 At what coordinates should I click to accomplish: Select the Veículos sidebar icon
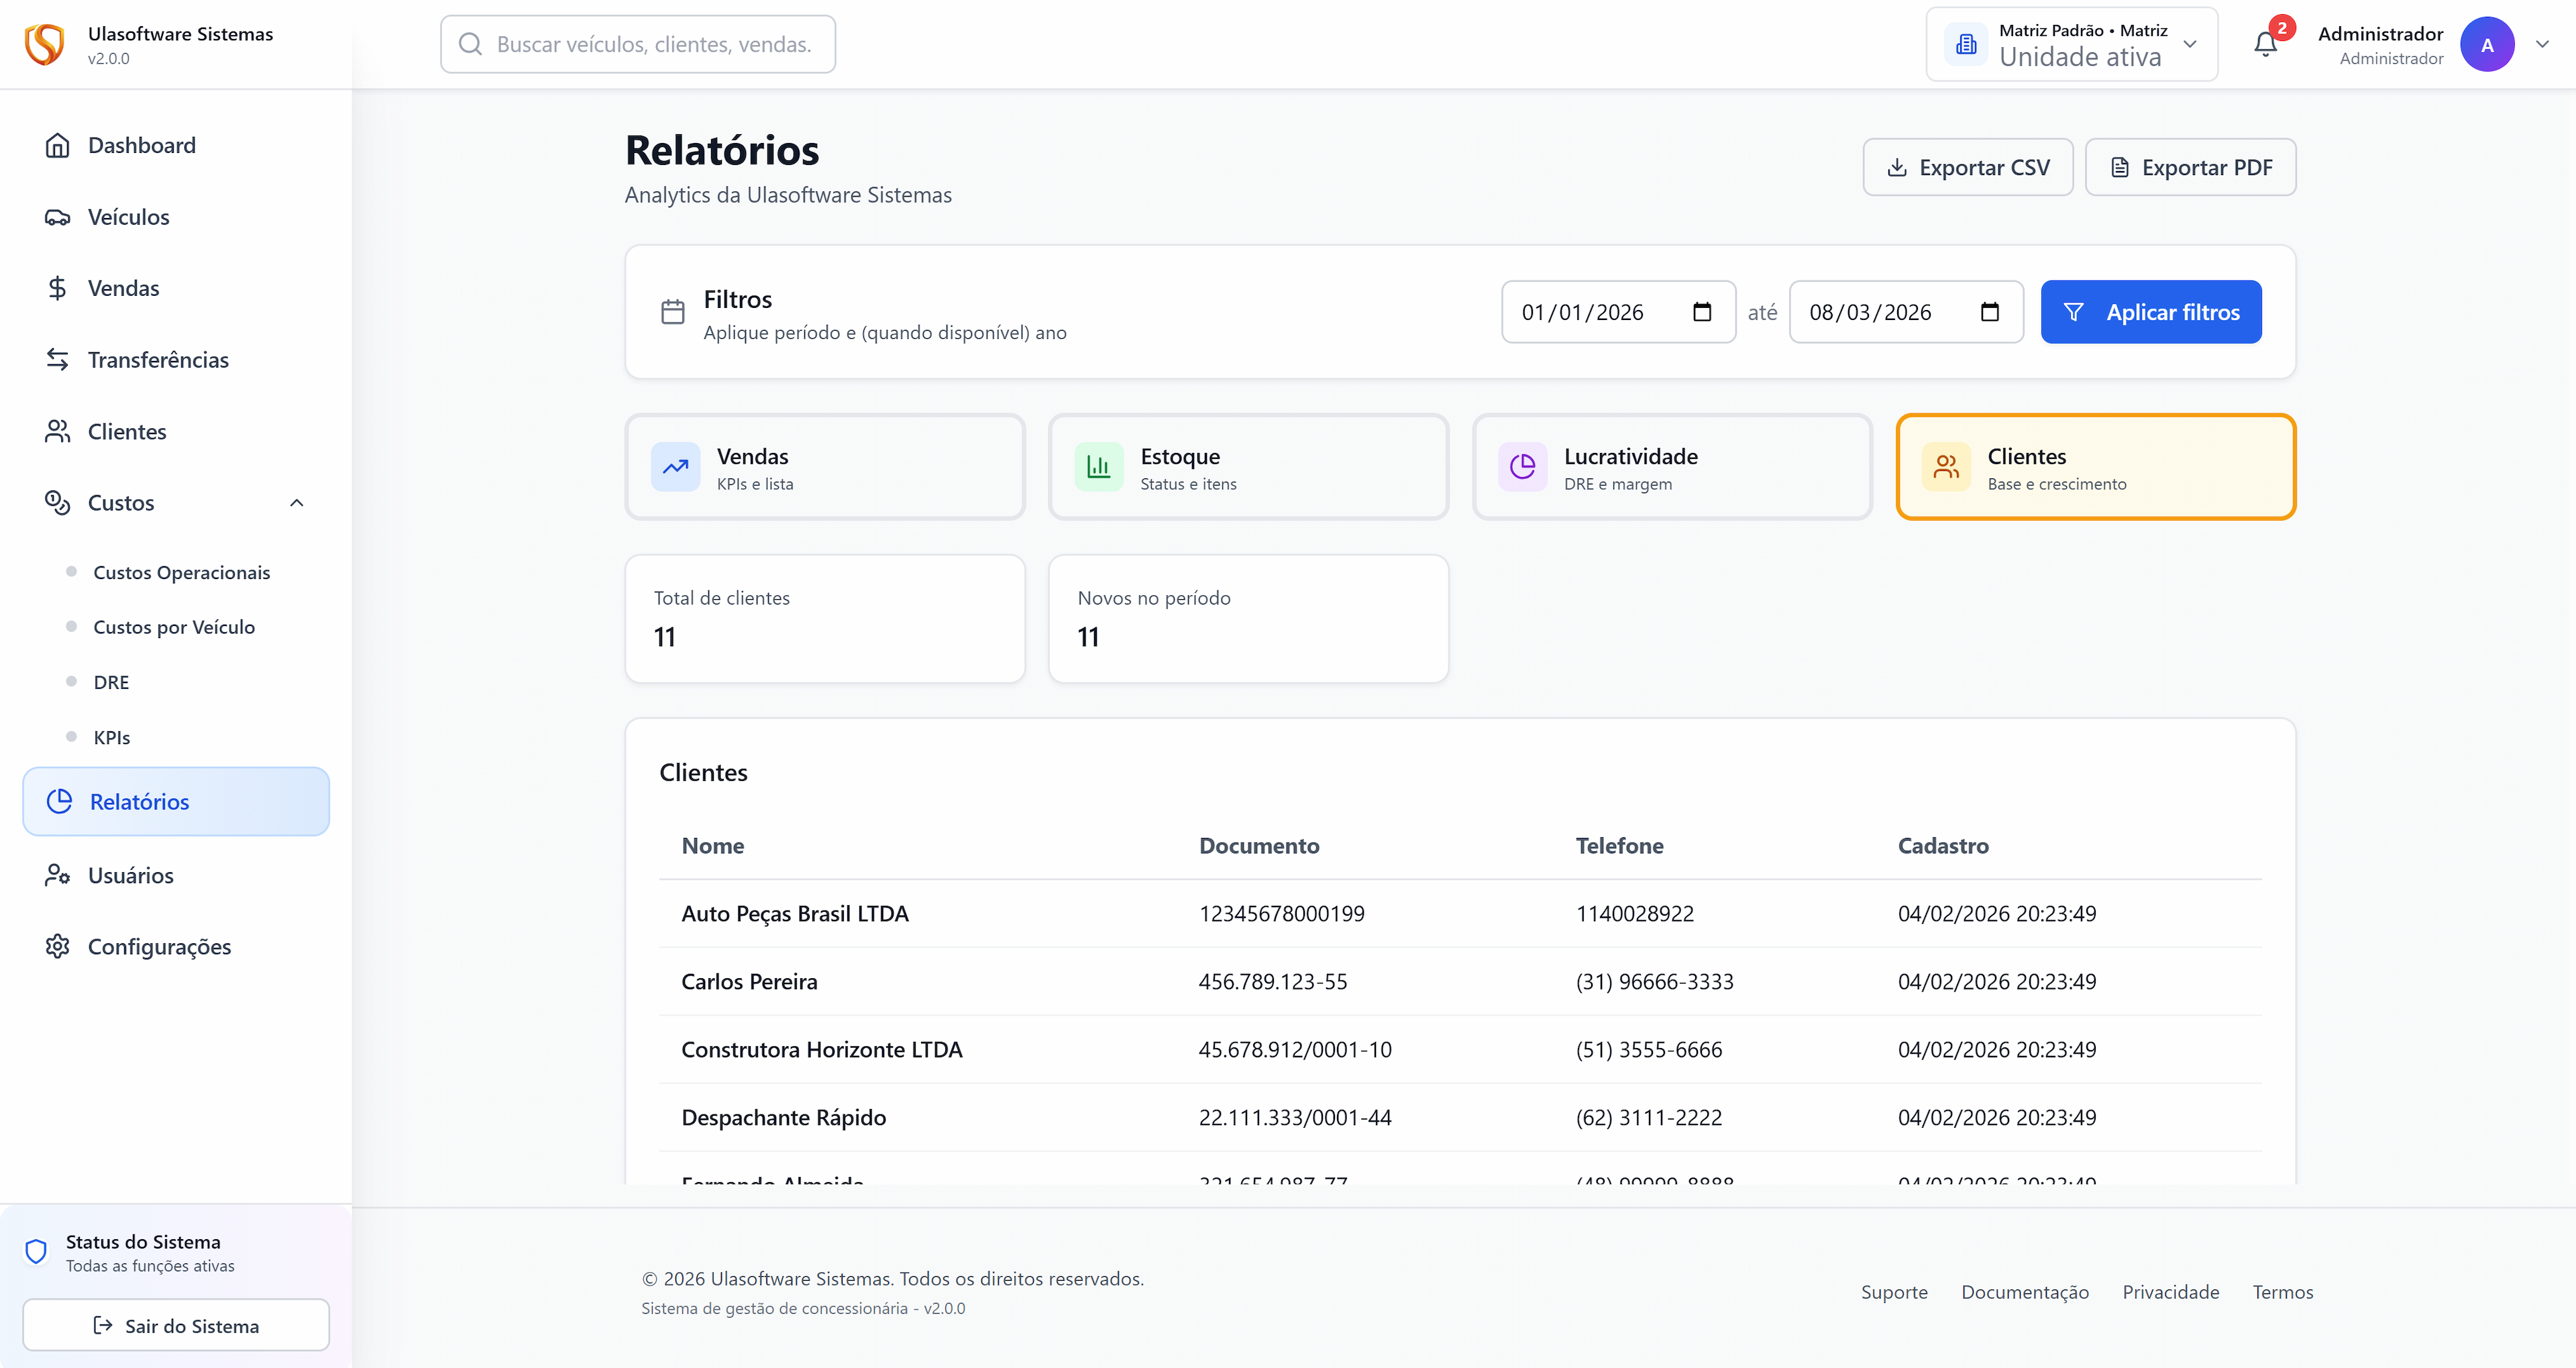click(x=58, y=216)
